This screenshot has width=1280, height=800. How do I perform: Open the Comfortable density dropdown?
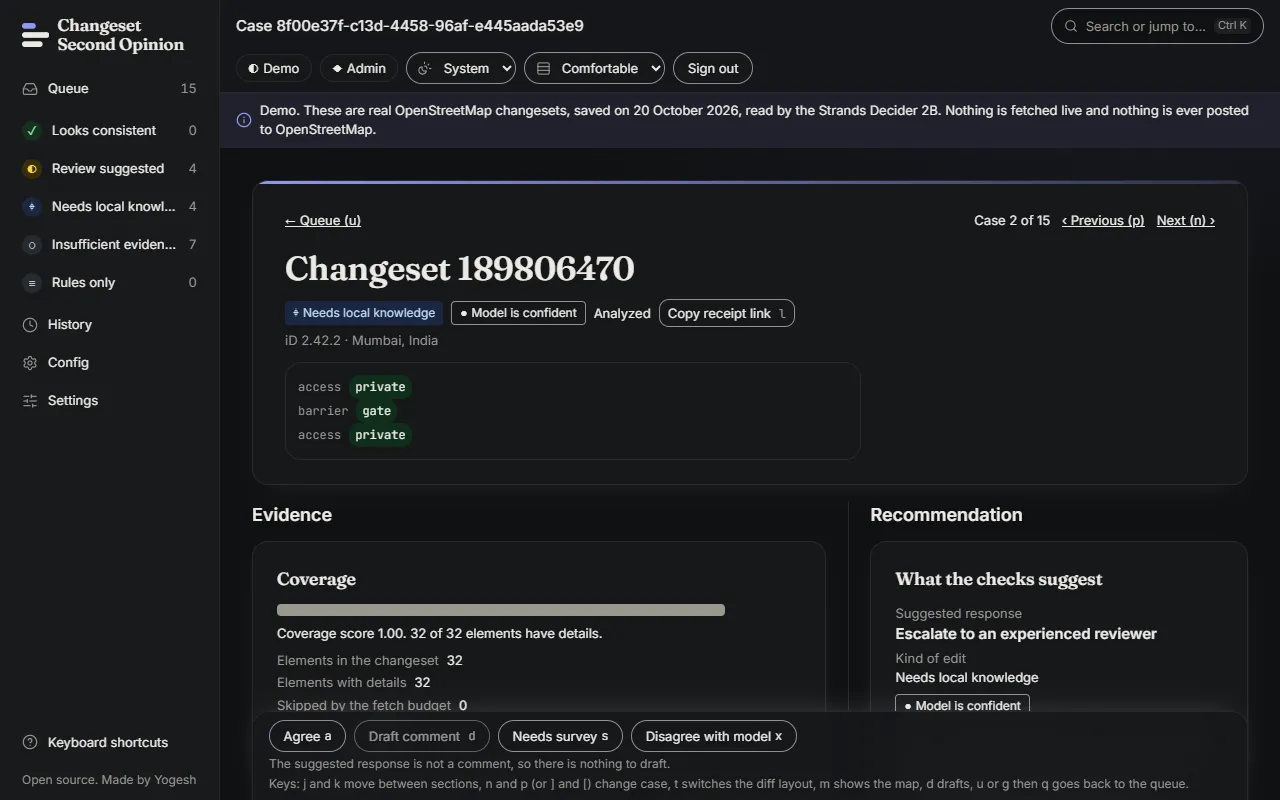coord(594,68)
